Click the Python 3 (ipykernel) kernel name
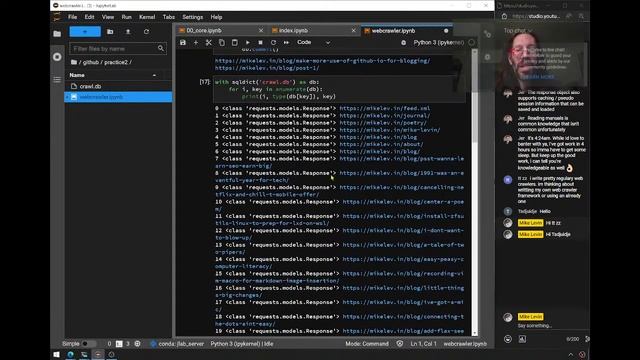 point(438,42)
